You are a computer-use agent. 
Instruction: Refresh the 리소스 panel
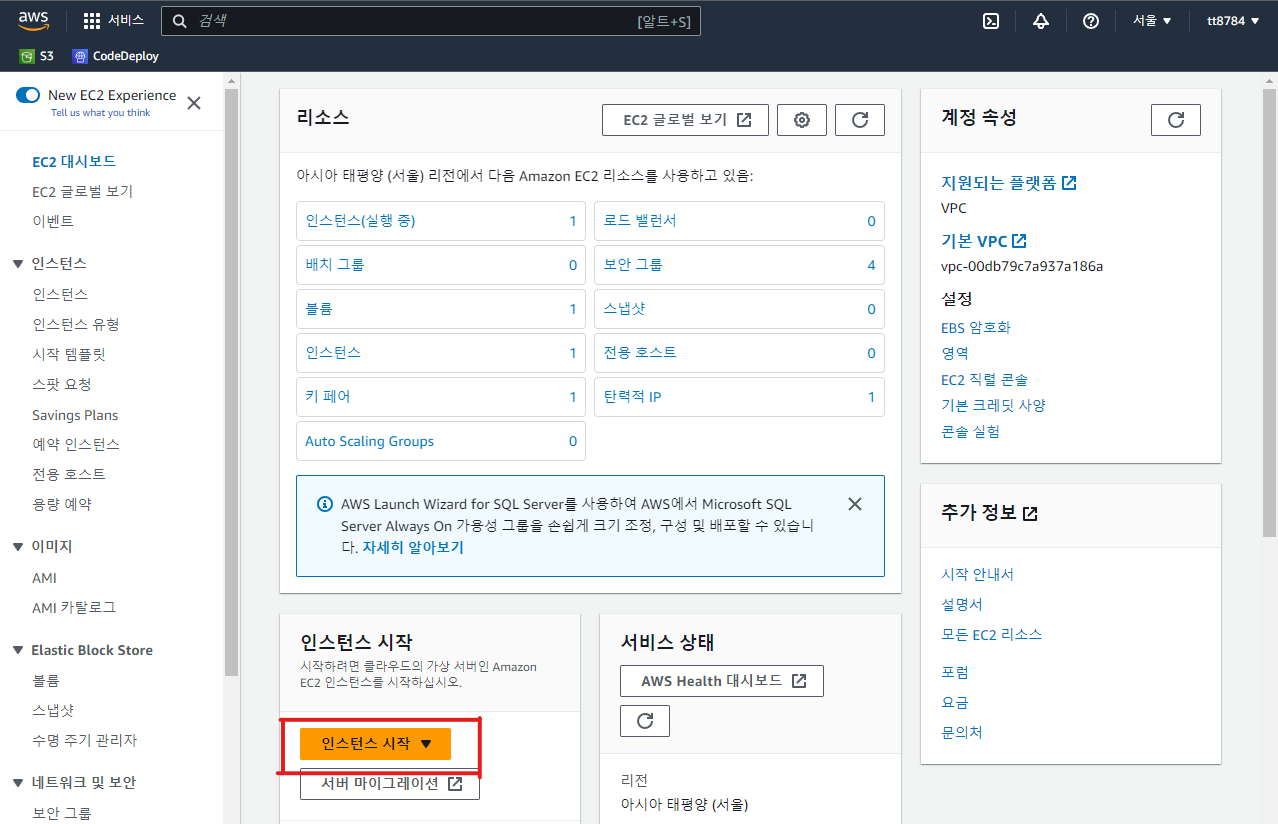(x=860, y=120)
